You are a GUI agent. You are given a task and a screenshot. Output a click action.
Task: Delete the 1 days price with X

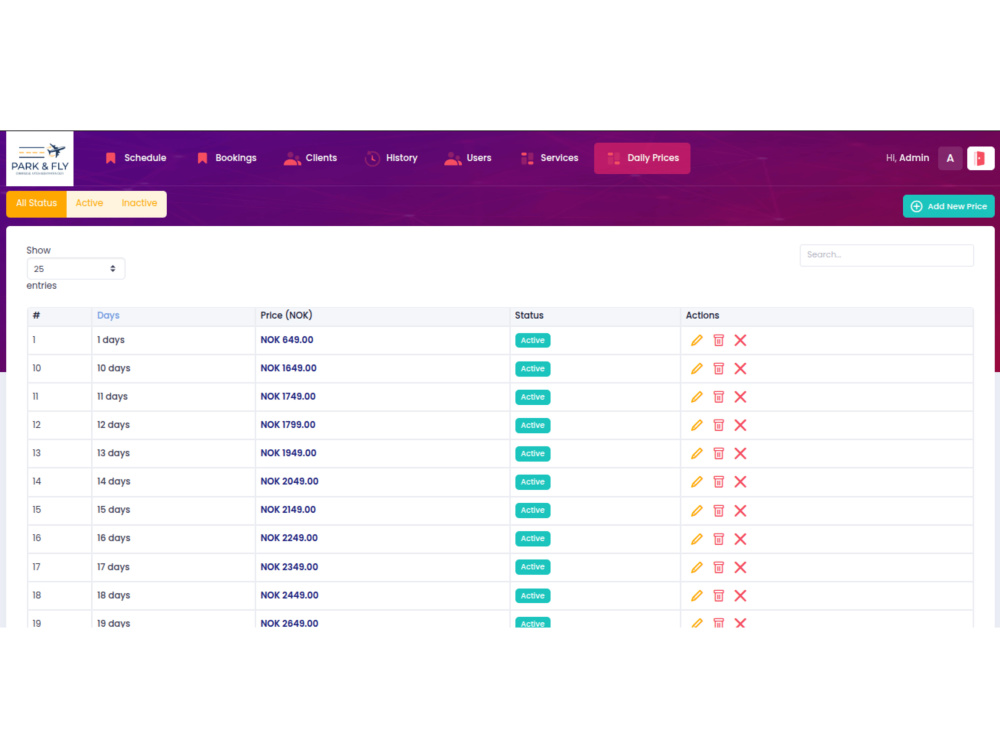[x=740, y=340]
